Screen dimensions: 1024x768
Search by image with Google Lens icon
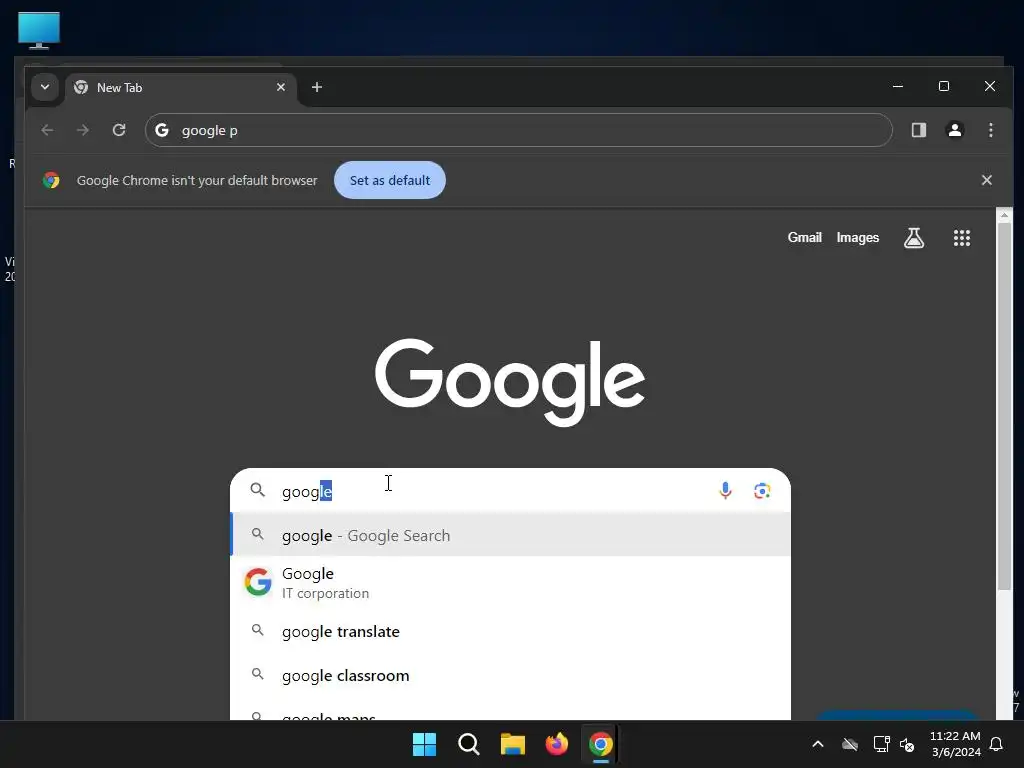tap(762, 490)
